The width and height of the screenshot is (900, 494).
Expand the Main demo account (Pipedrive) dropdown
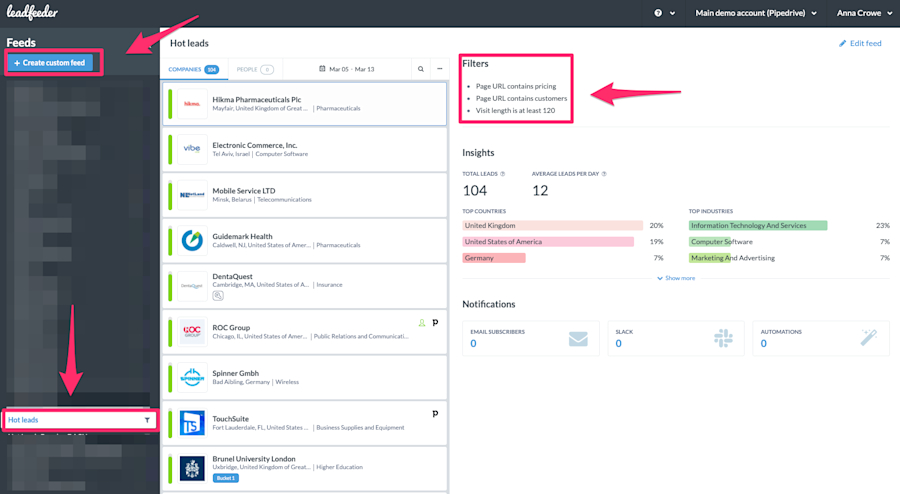756,13
